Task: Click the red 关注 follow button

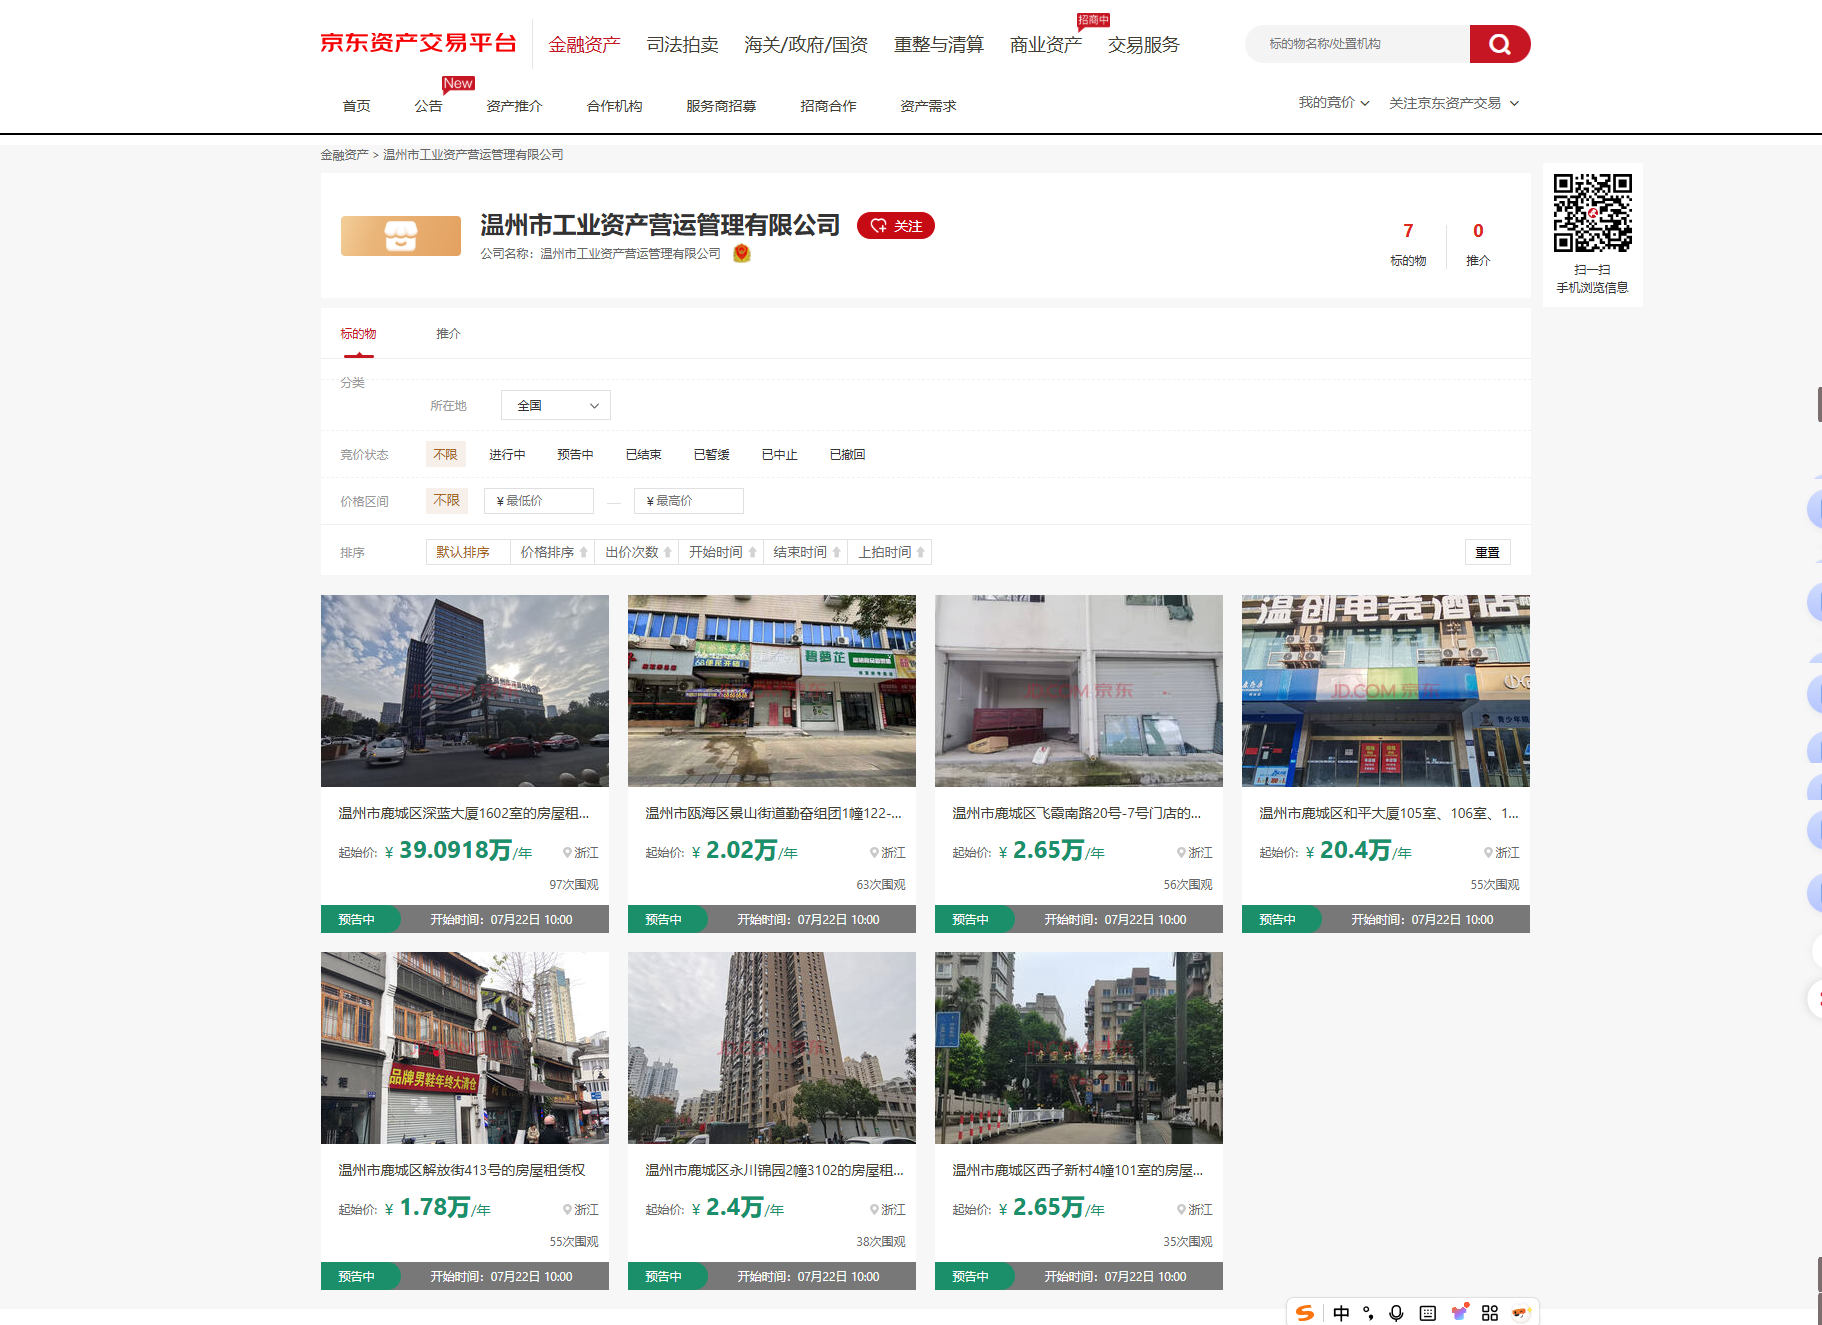Action: pos(896,226)
